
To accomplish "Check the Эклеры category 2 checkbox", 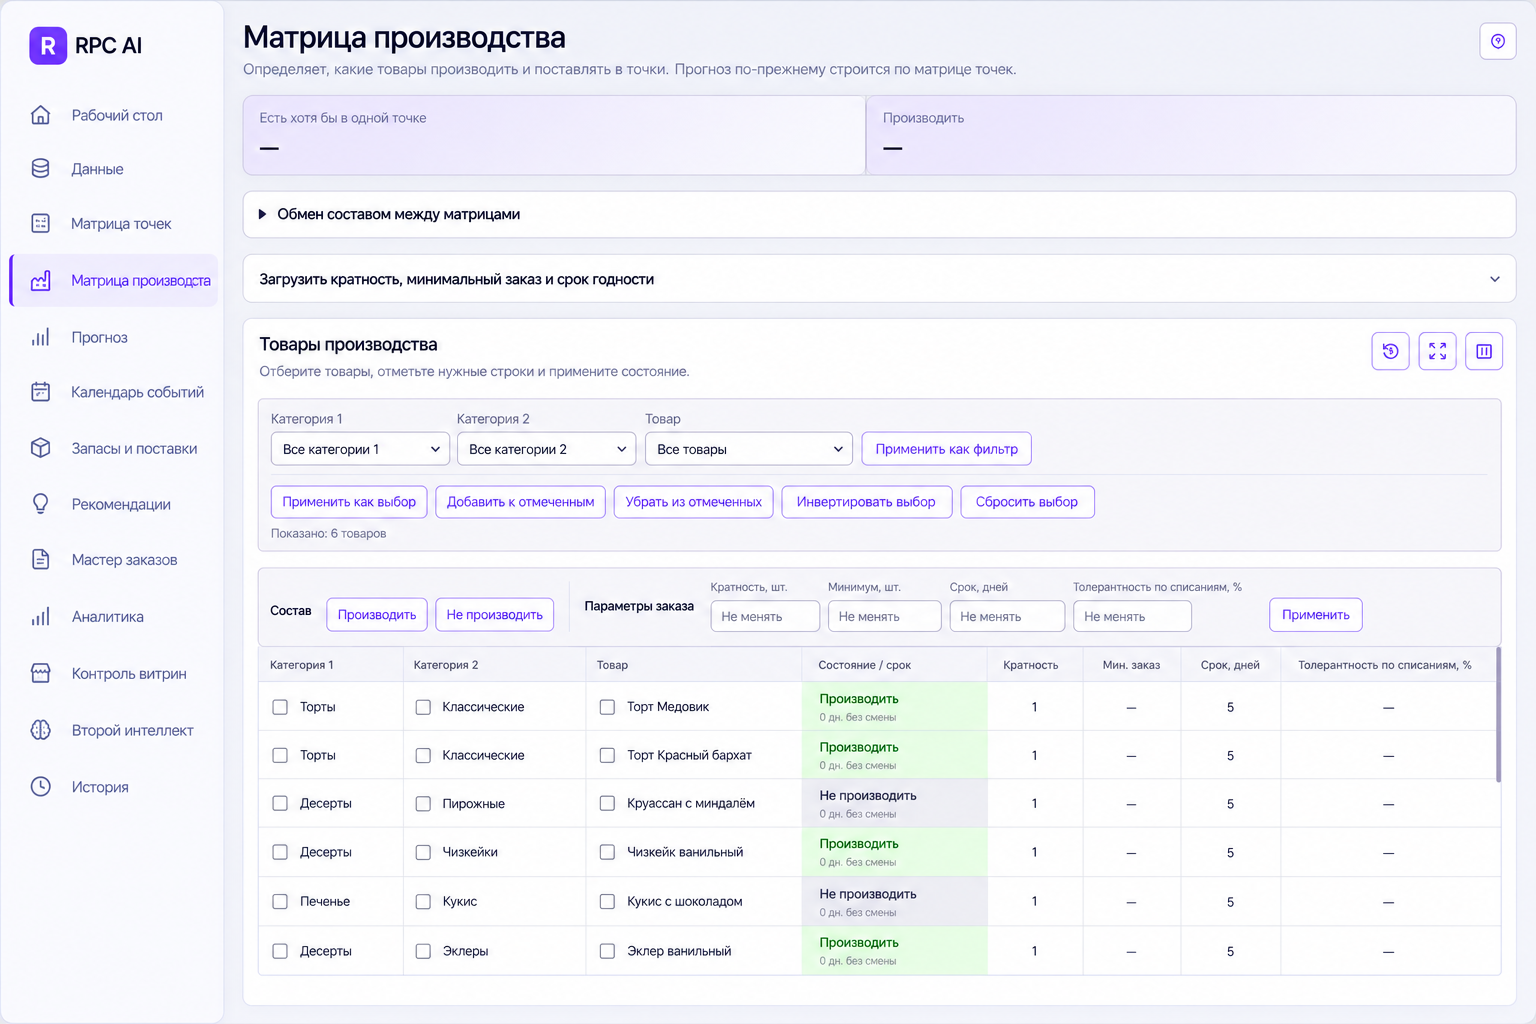I will point(423,951).
